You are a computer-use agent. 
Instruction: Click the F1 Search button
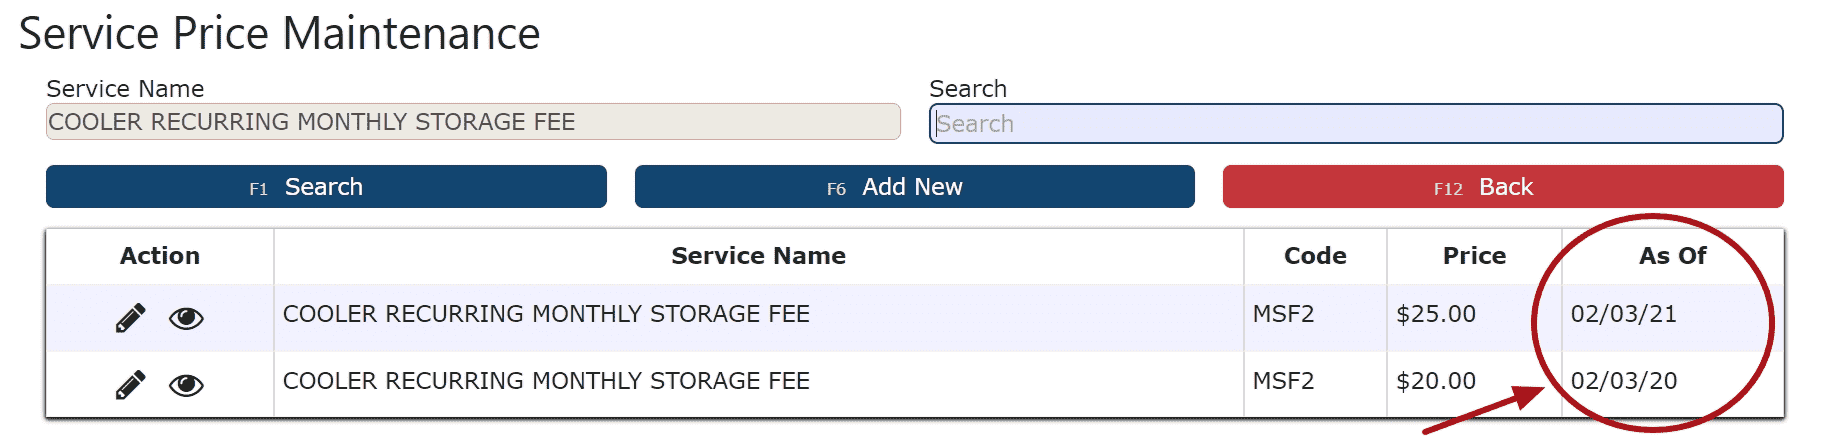pyautogui.click(x=326, y=187)
